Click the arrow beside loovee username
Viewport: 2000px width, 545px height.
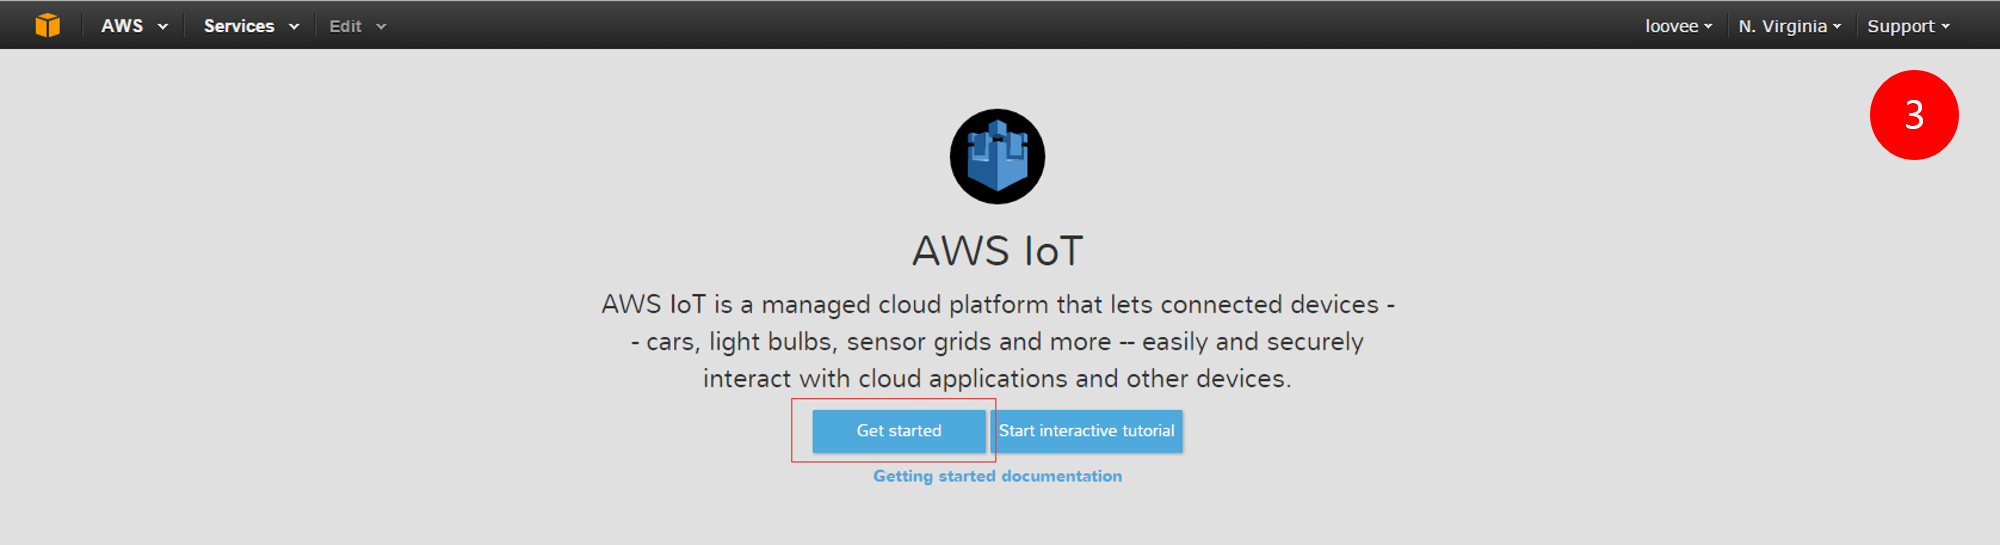click(1708, 27)
